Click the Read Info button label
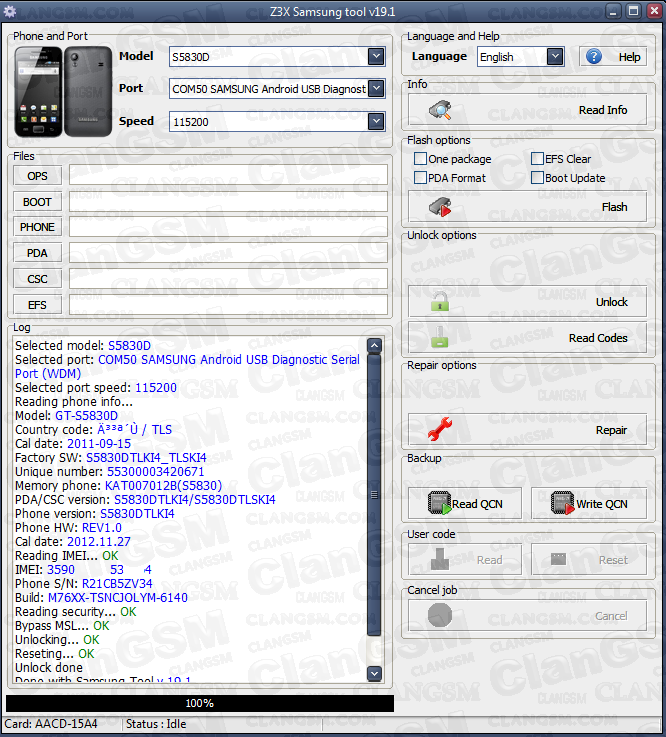The width and height of the screenshot is (666, 737). pyautogui.click(x=603, y=110)
